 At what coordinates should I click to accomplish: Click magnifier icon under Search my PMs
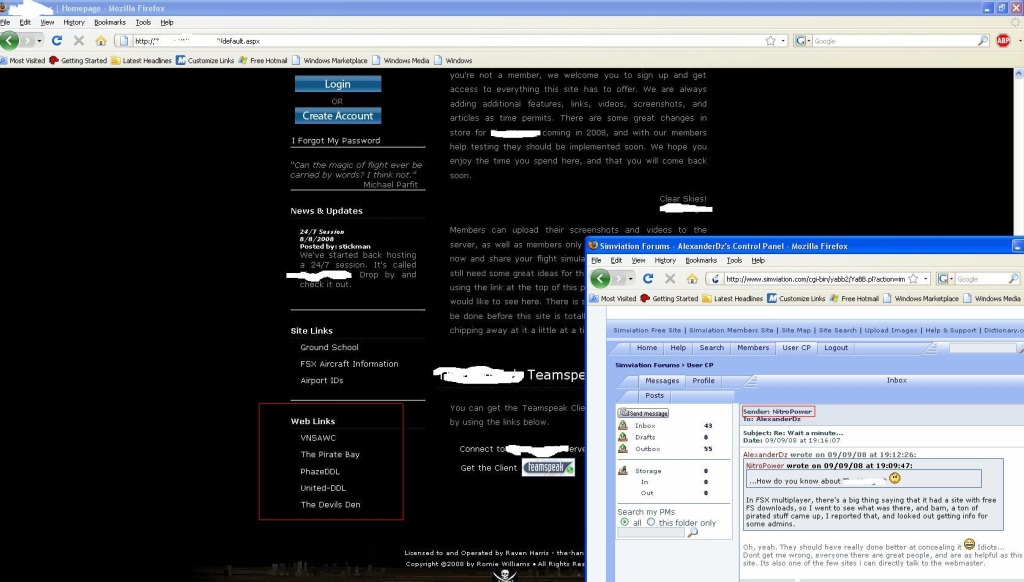pyautogui.click(x=692, y=532)
